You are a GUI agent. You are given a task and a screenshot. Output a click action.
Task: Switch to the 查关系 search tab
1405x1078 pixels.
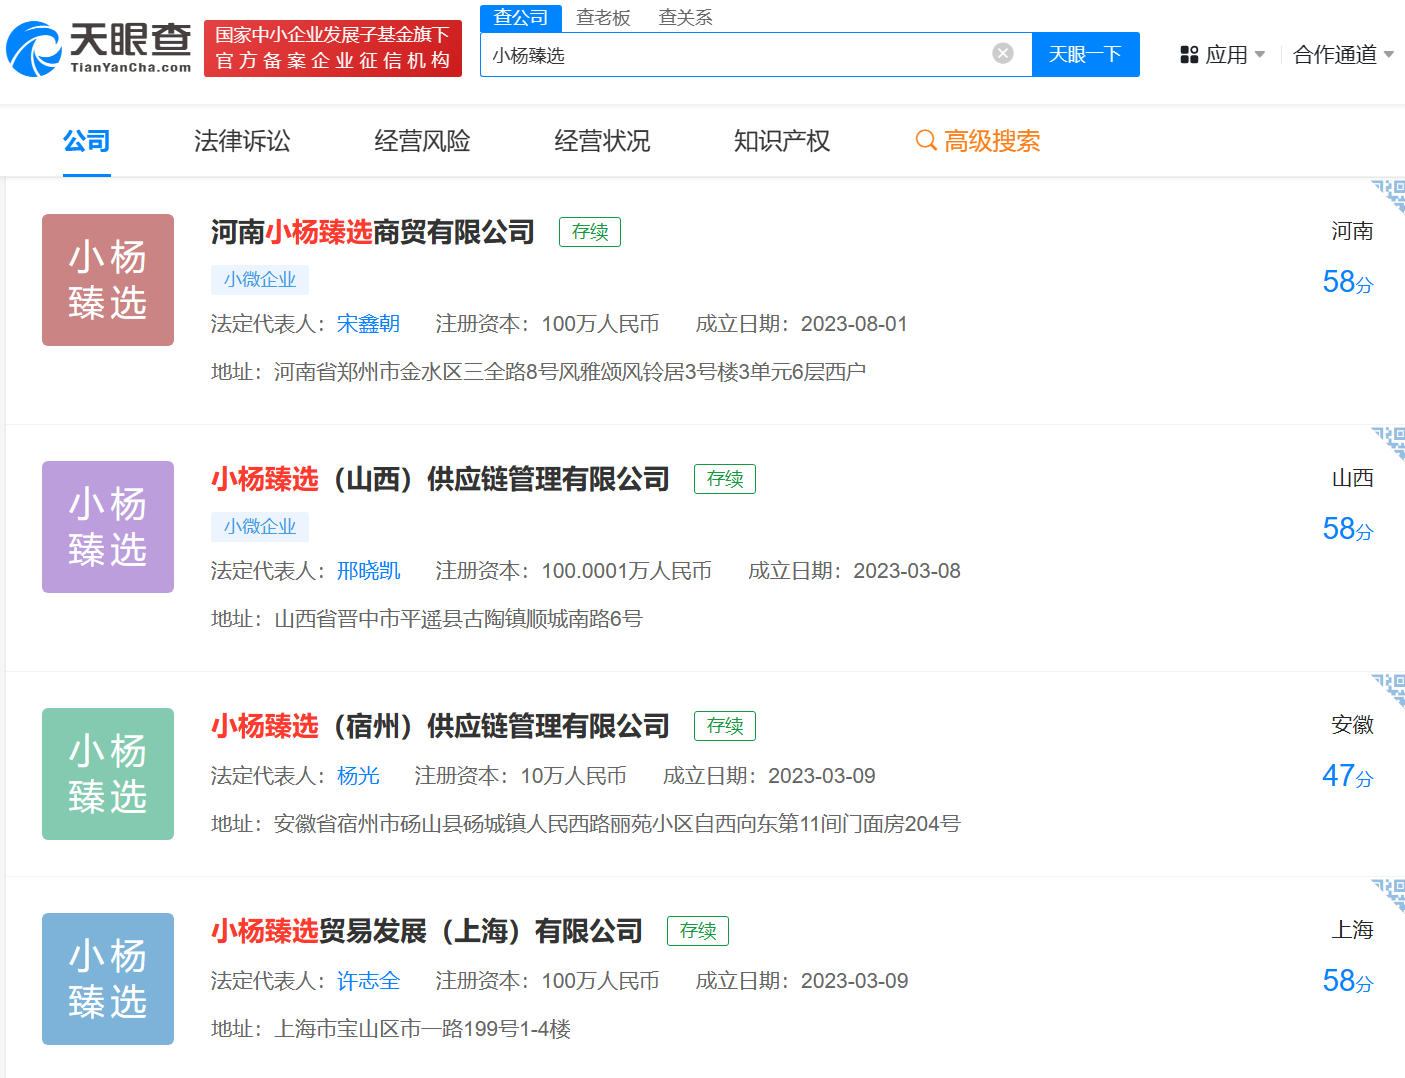click(x=686, y=18)
